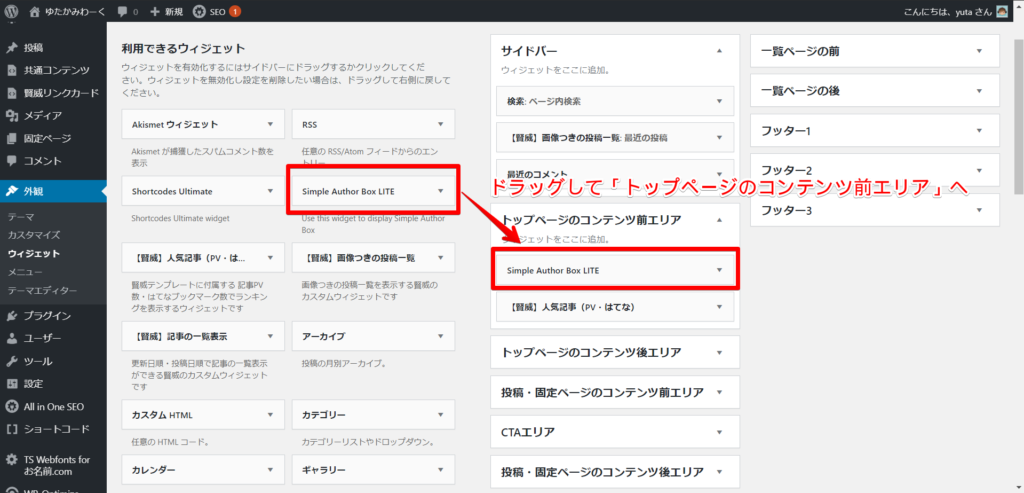Expand the CTAエリア widget area
Viewport: 1024px width, 493px height.
click(x=719, y=432)
